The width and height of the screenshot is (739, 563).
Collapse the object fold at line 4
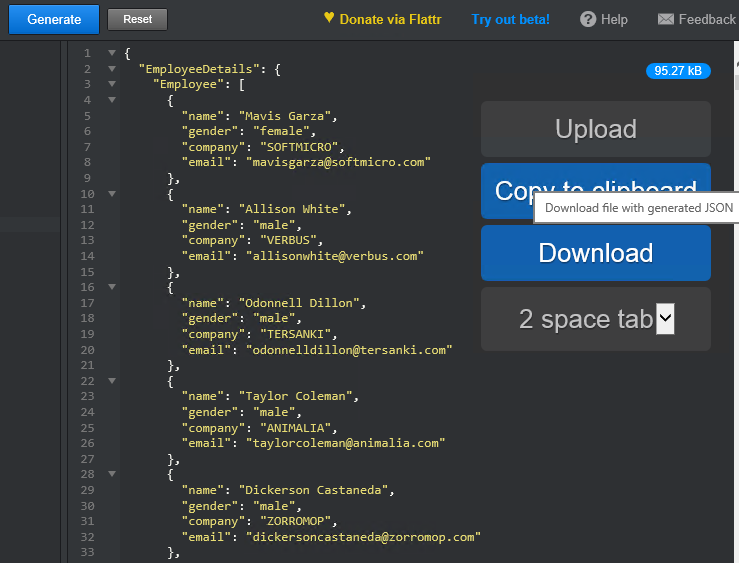click(112, 100)
